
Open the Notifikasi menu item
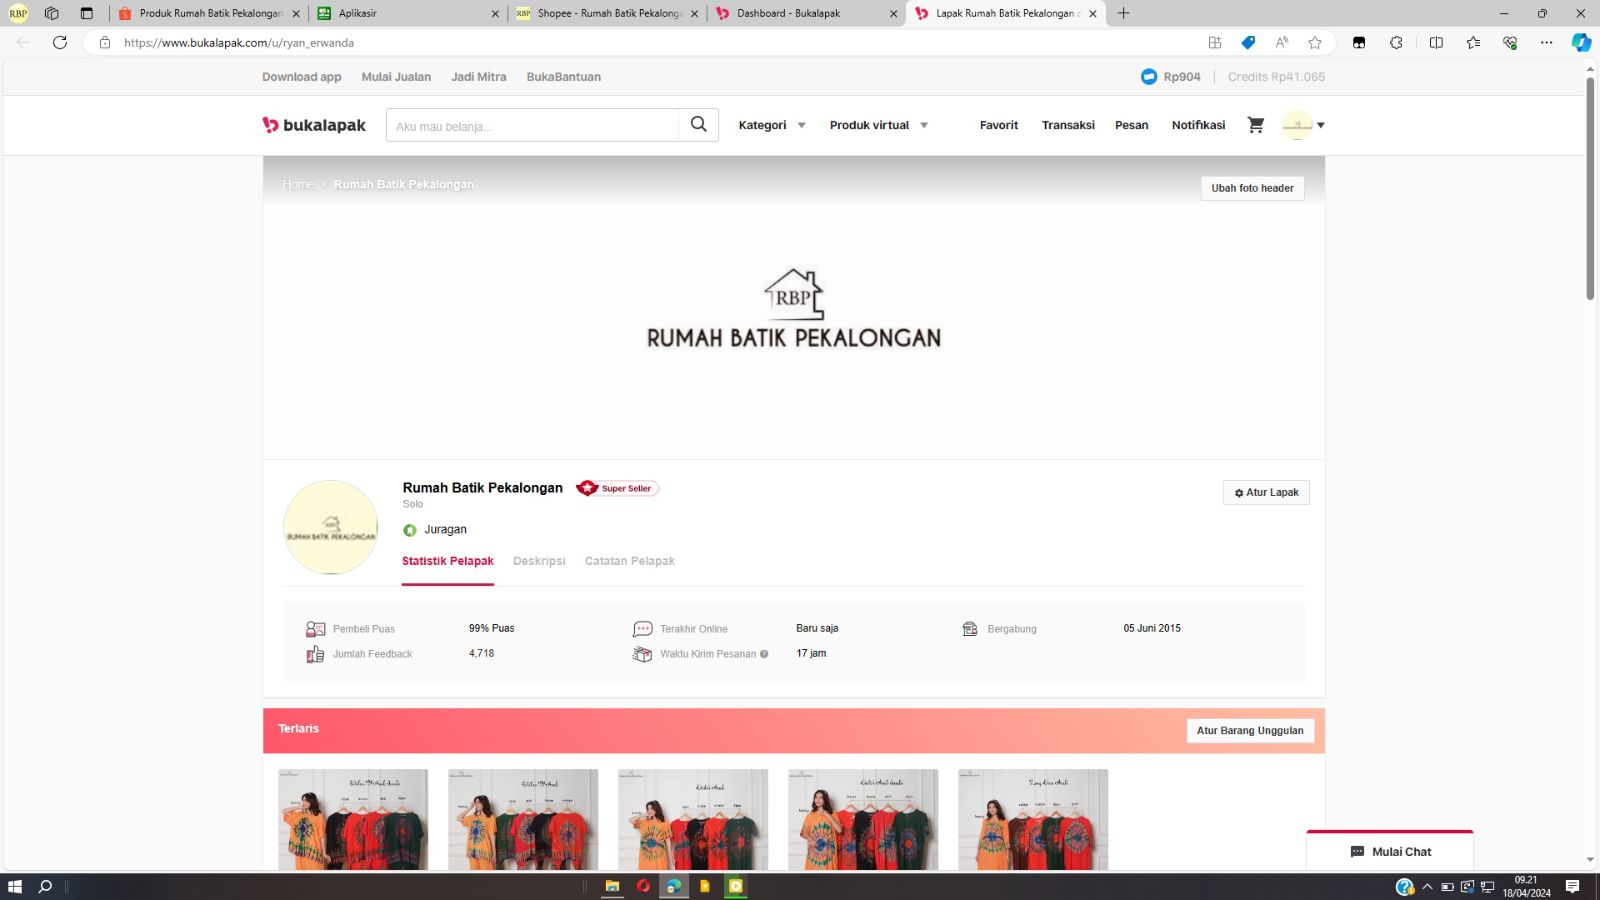(x=1198, y=125)
